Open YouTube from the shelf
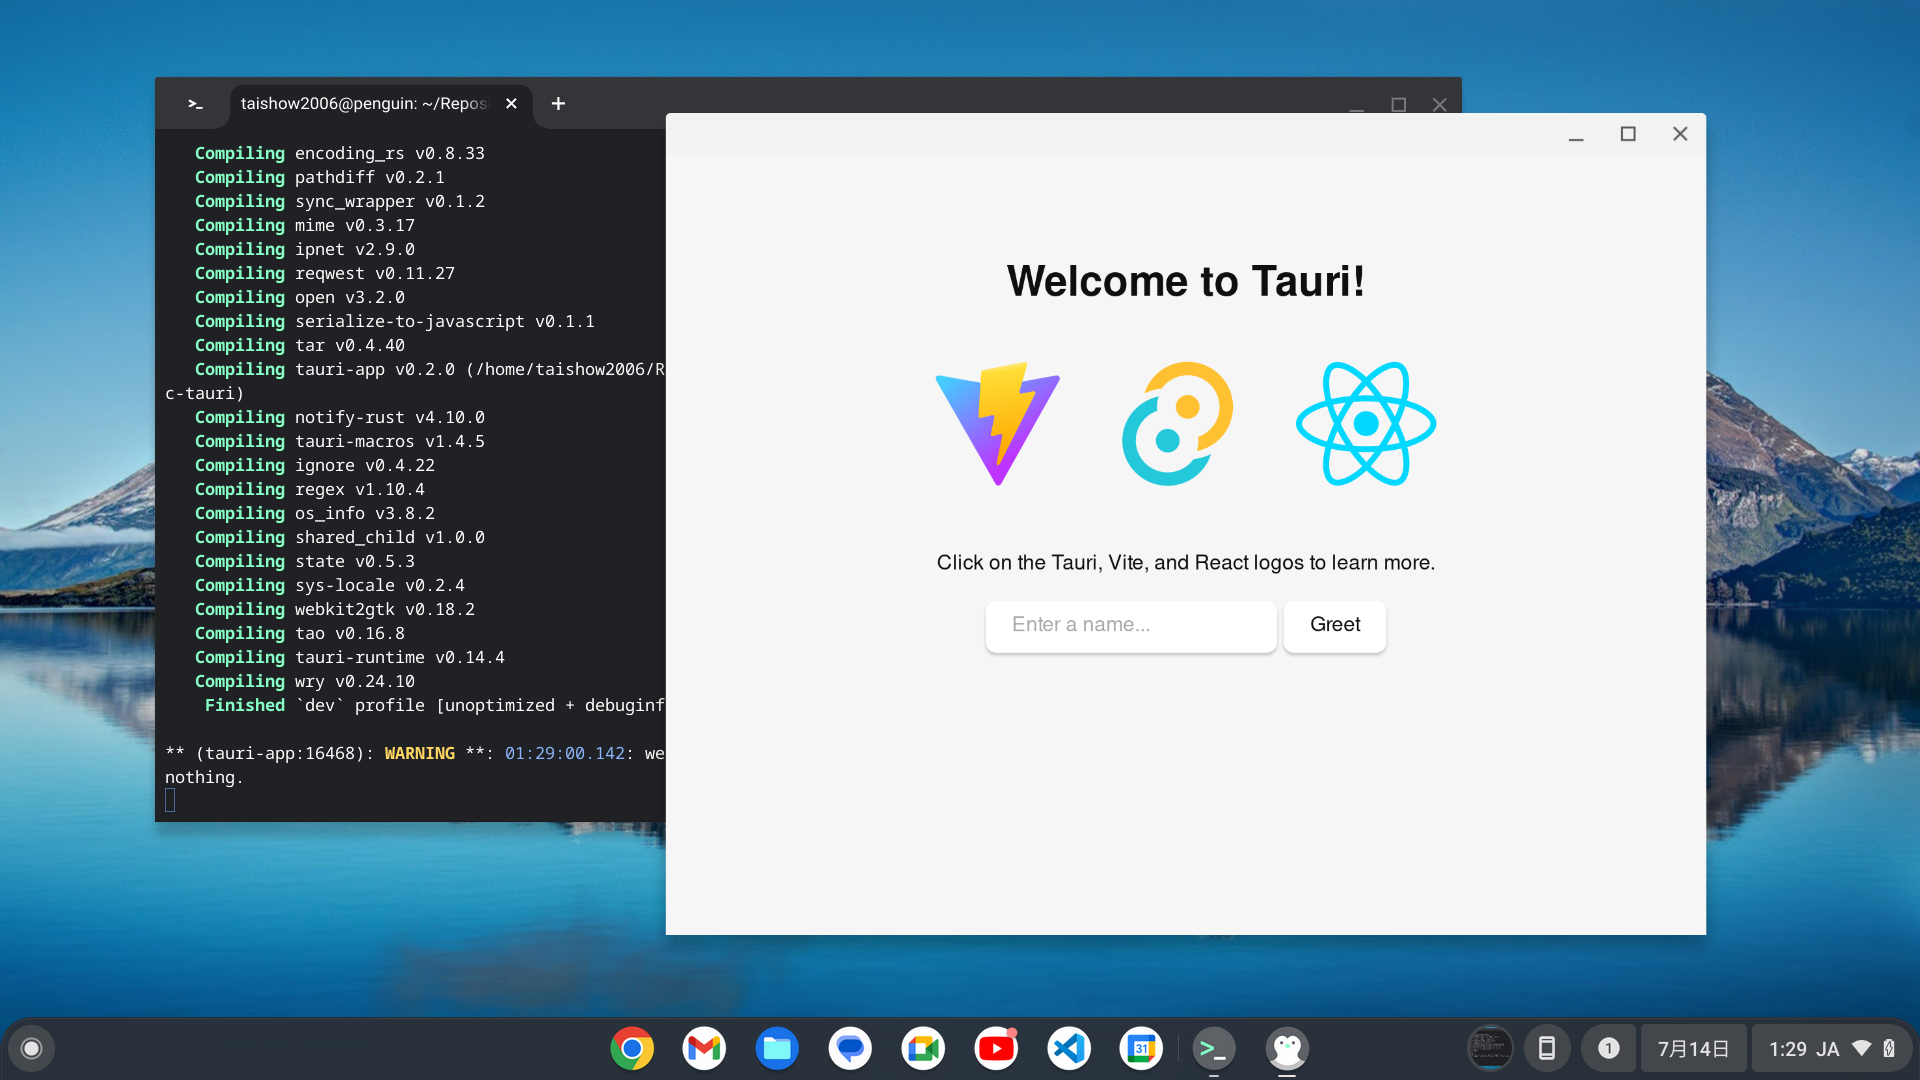1920x1080 pixels. point(996,1048)
